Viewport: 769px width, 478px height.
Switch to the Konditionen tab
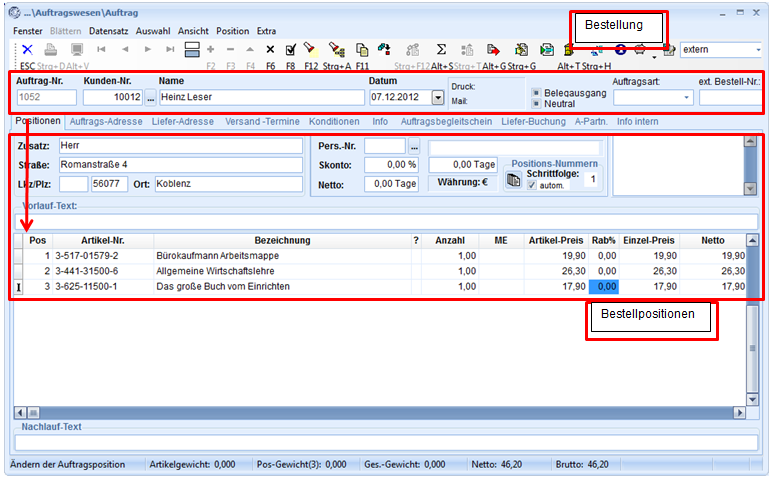334,122
